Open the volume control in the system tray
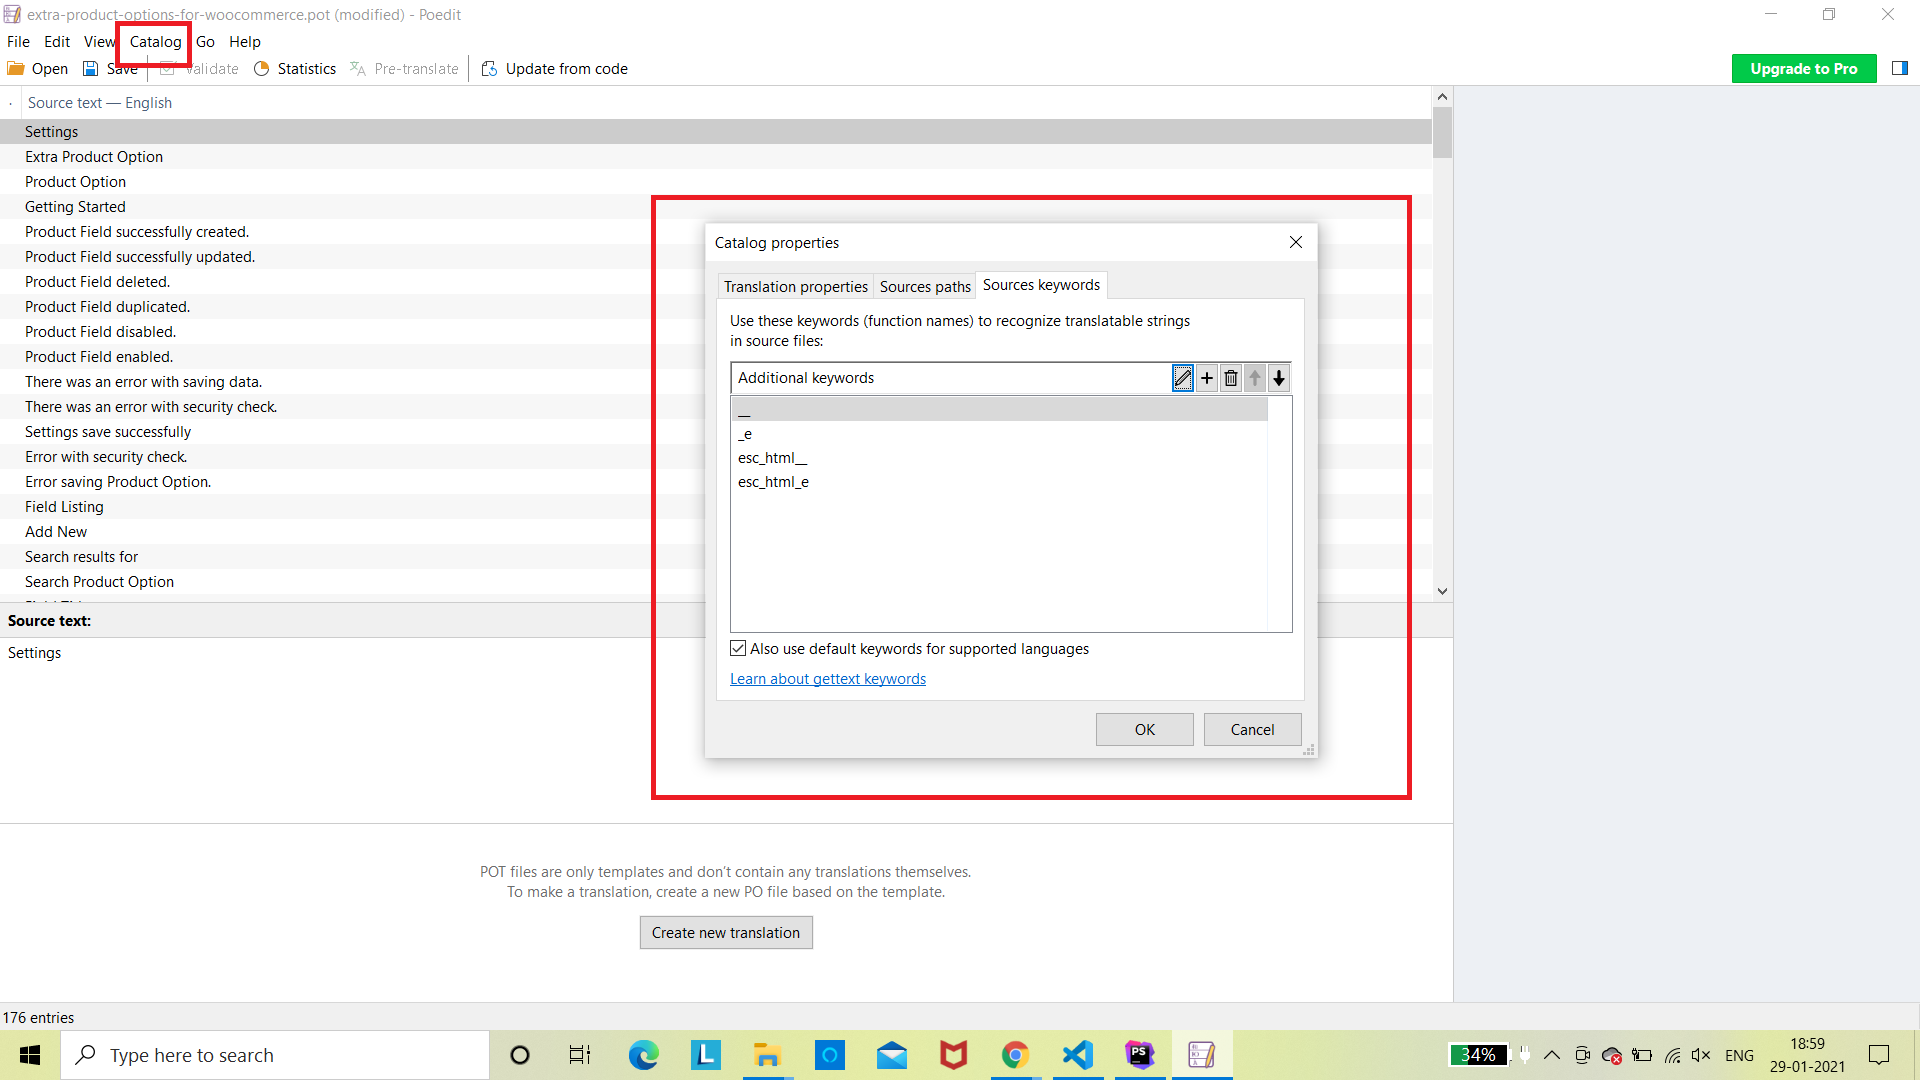Viewport: 1920px width, 1080px height. tap(1701, 1055)
